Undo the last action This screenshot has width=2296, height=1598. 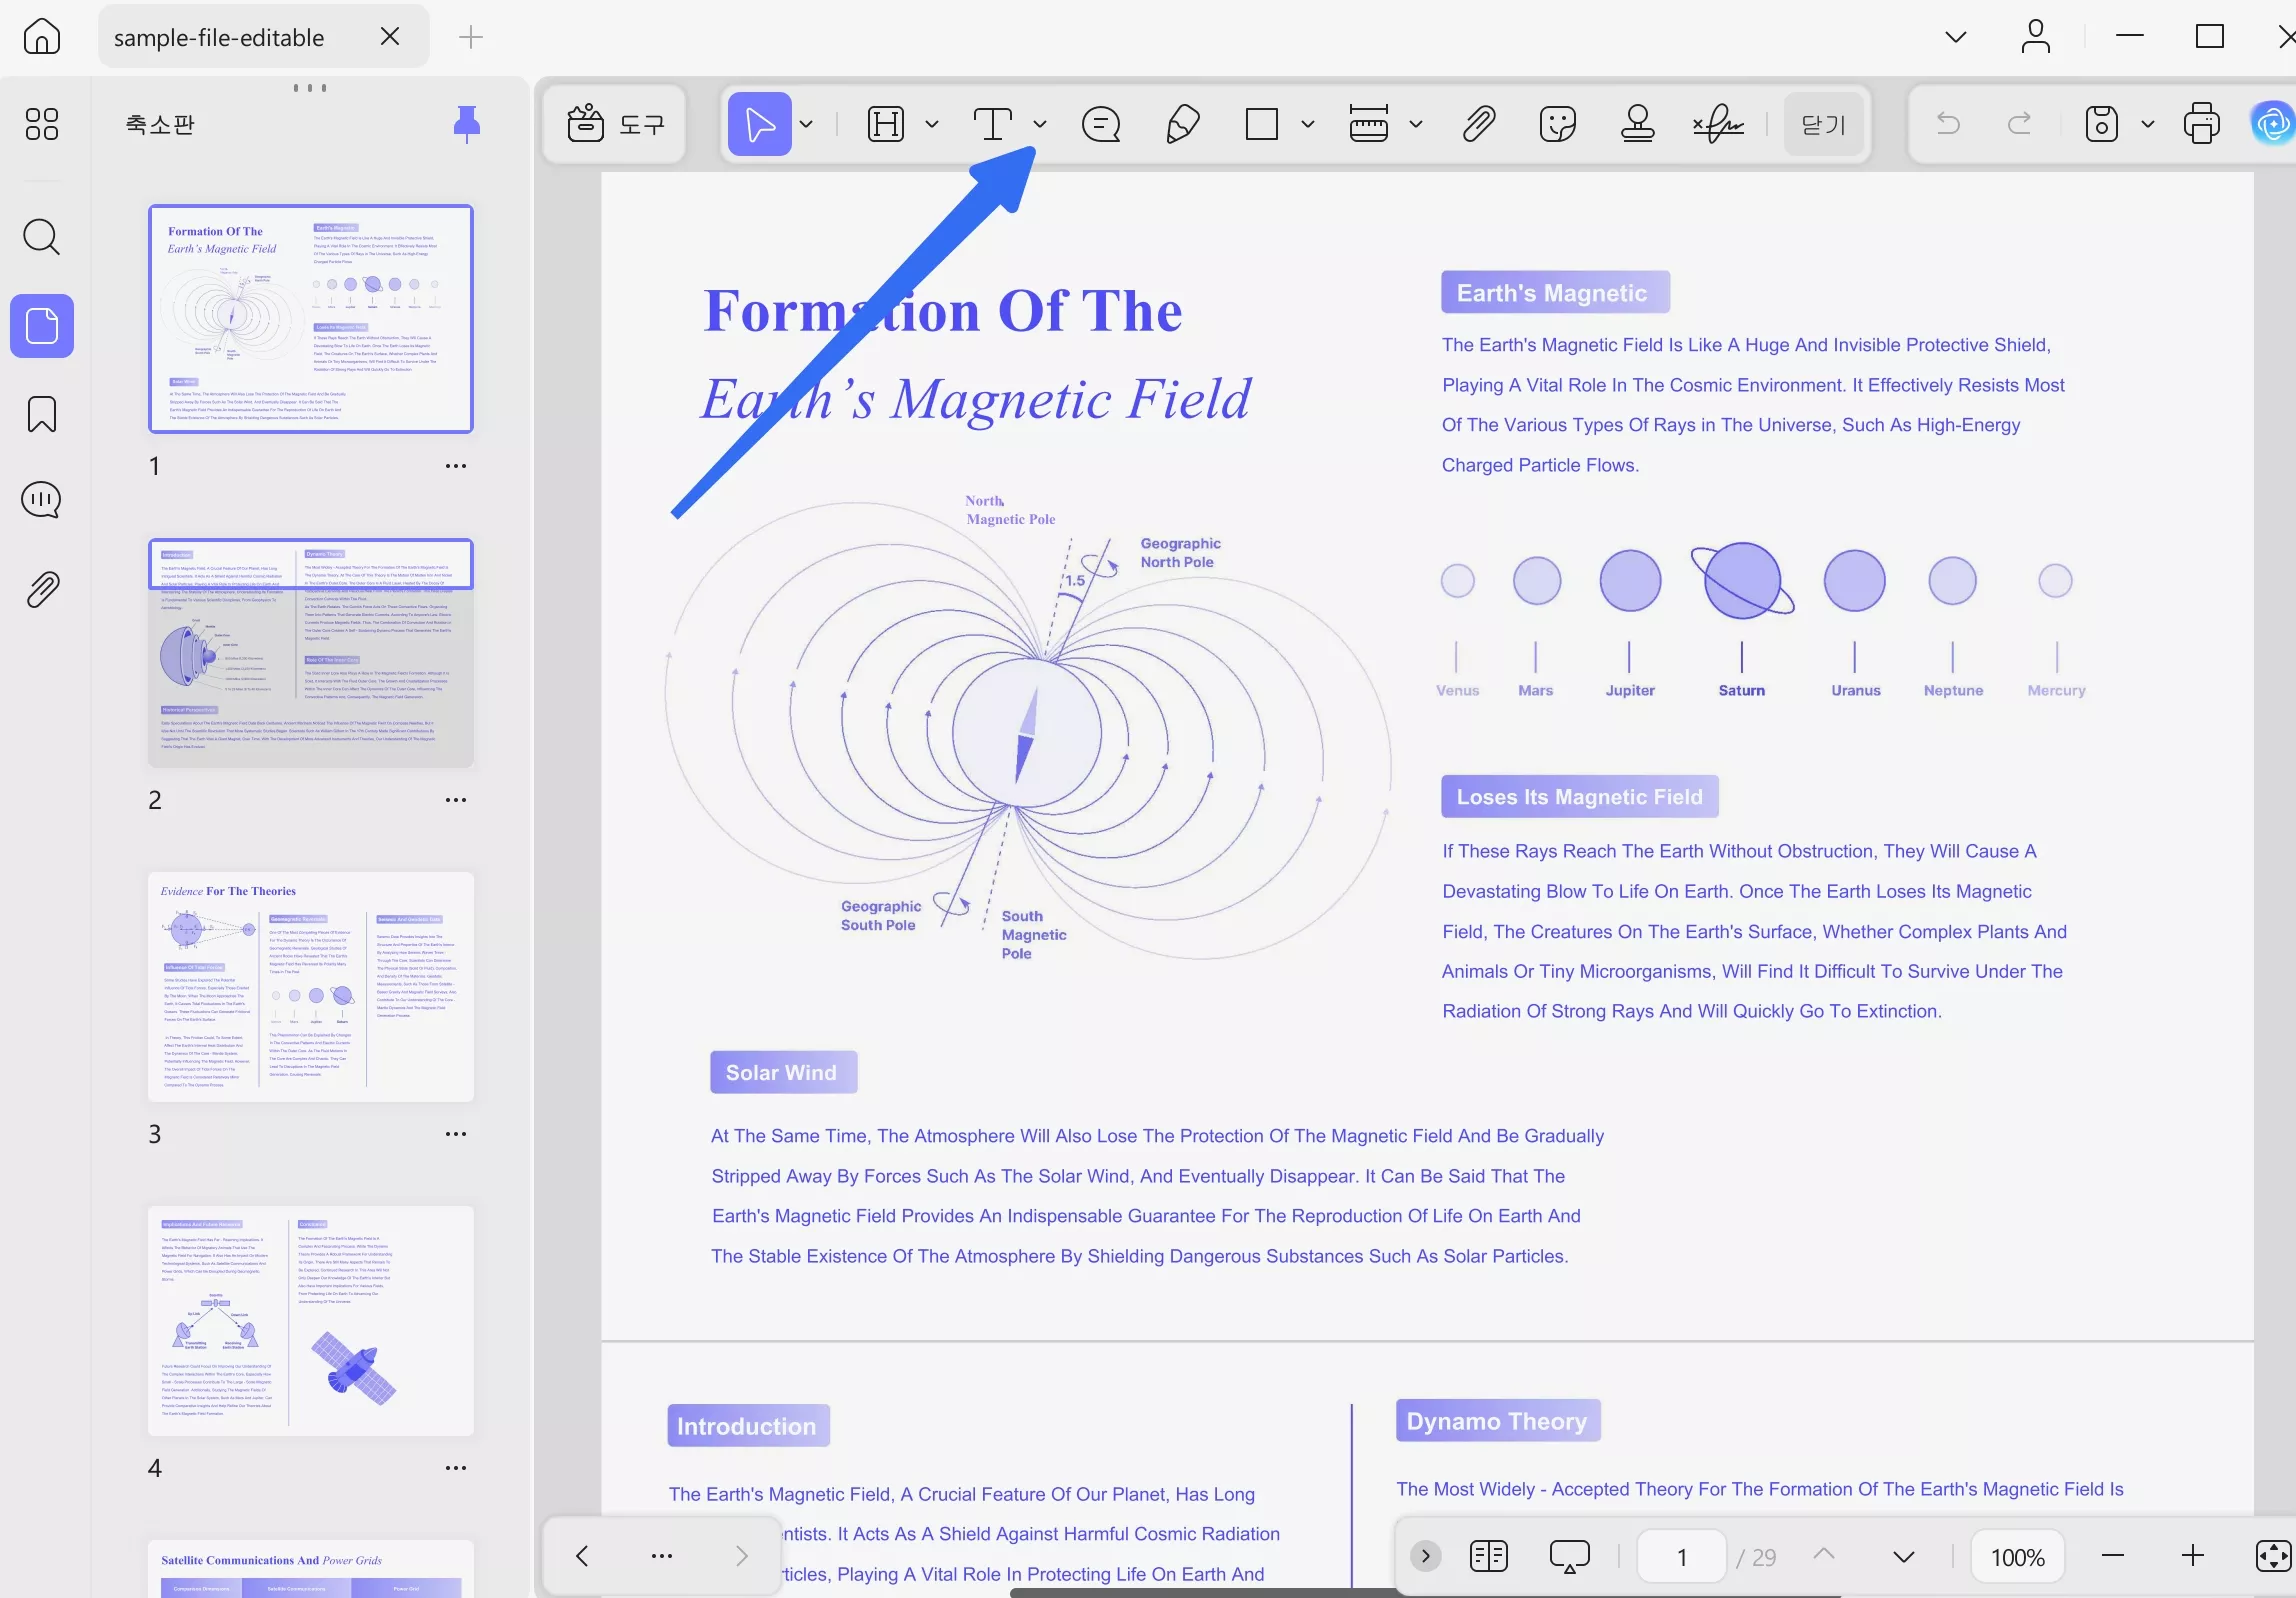coord(1948,124)
